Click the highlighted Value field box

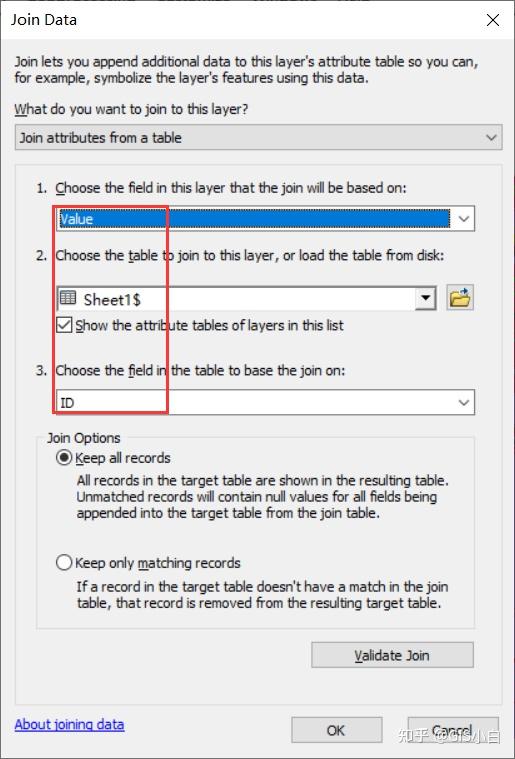pos(255,219)
